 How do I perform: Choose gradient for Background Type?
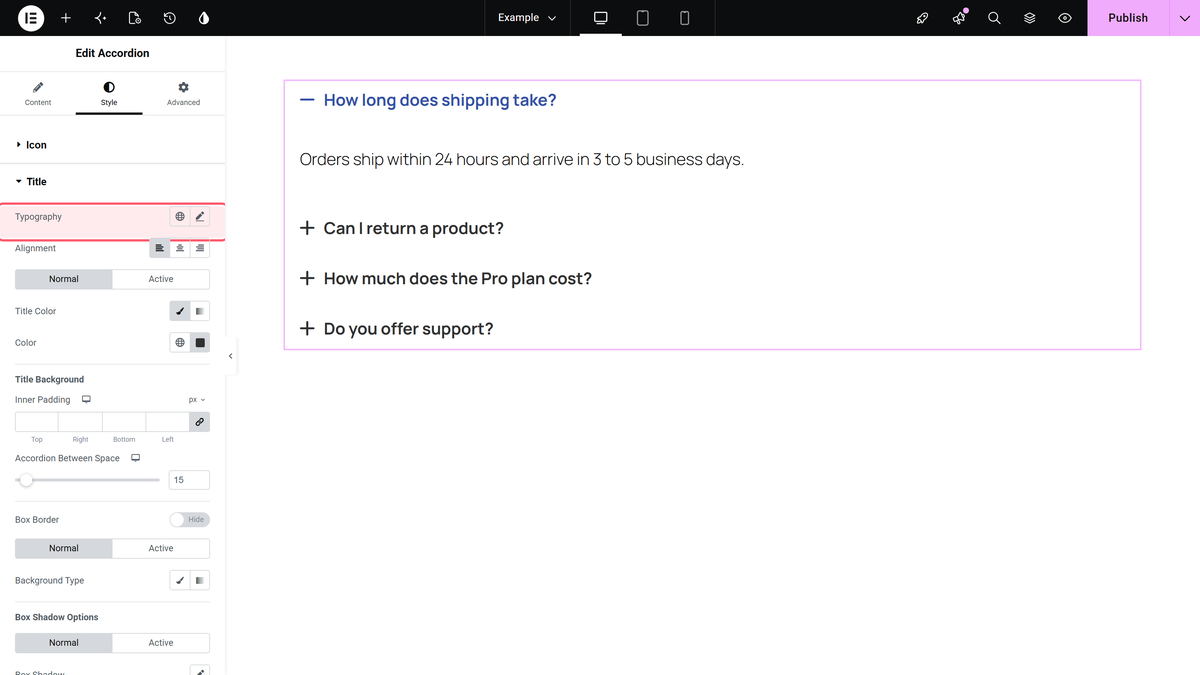click(x=200, y=580)
